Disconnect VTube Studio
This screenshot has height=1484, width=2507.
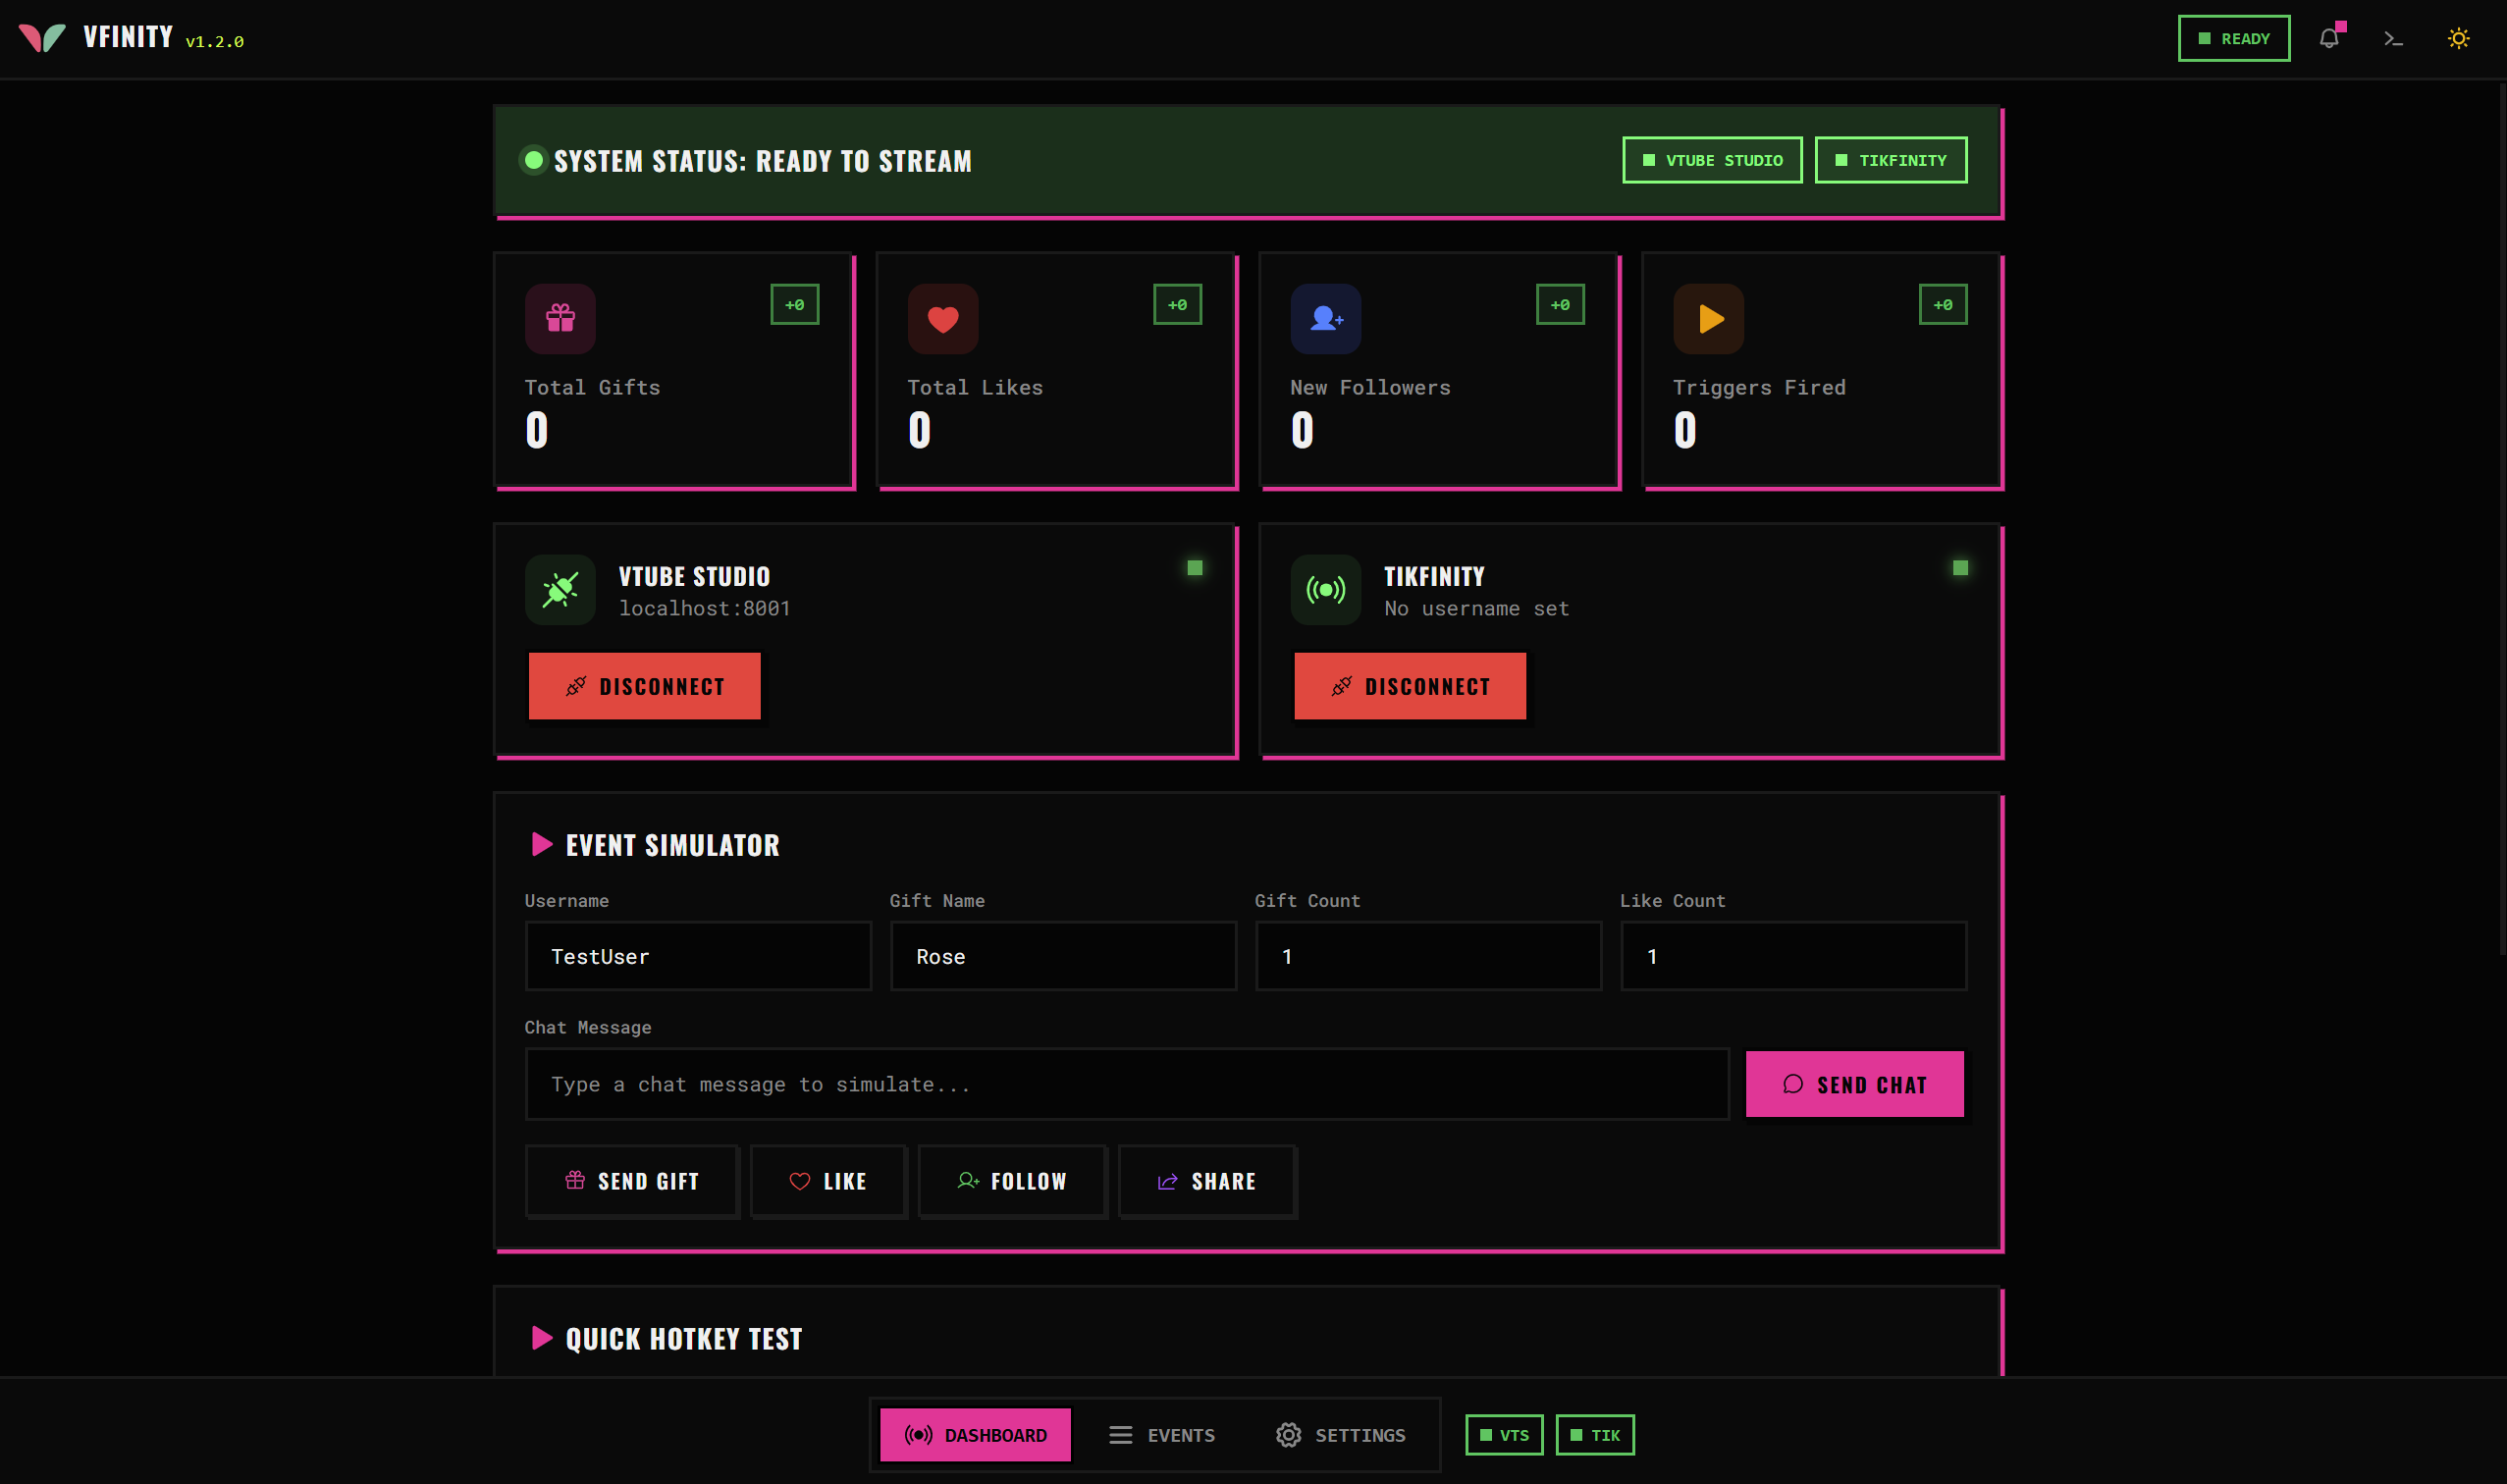pyautogui.click(x=644, y=686)
